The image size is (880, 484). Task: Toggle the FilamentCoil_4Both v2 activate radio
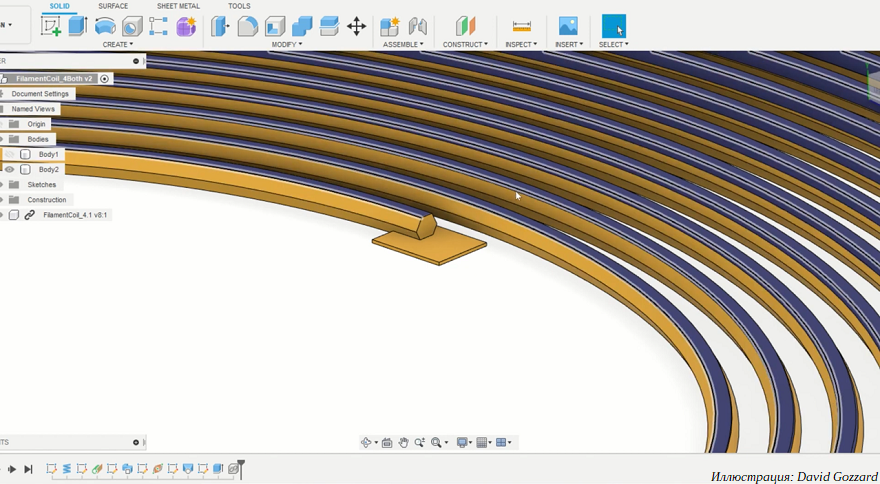tap(104, 79)
